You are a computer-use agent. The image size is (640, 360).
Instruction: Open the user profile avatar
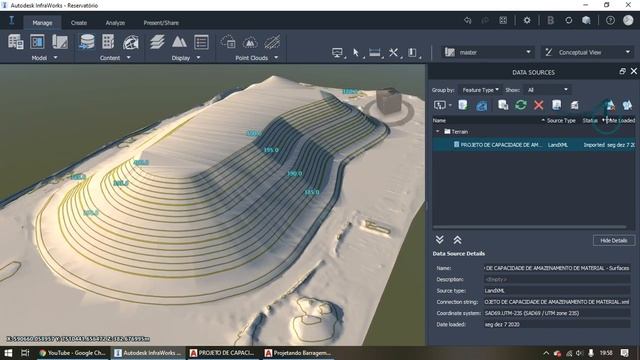628,20
